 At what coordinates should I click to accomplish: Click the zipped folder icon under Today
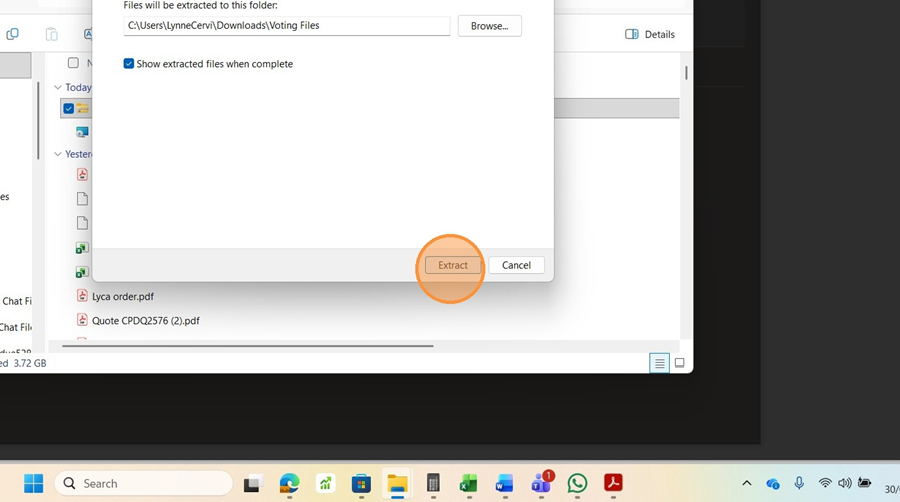coord(83,108)
